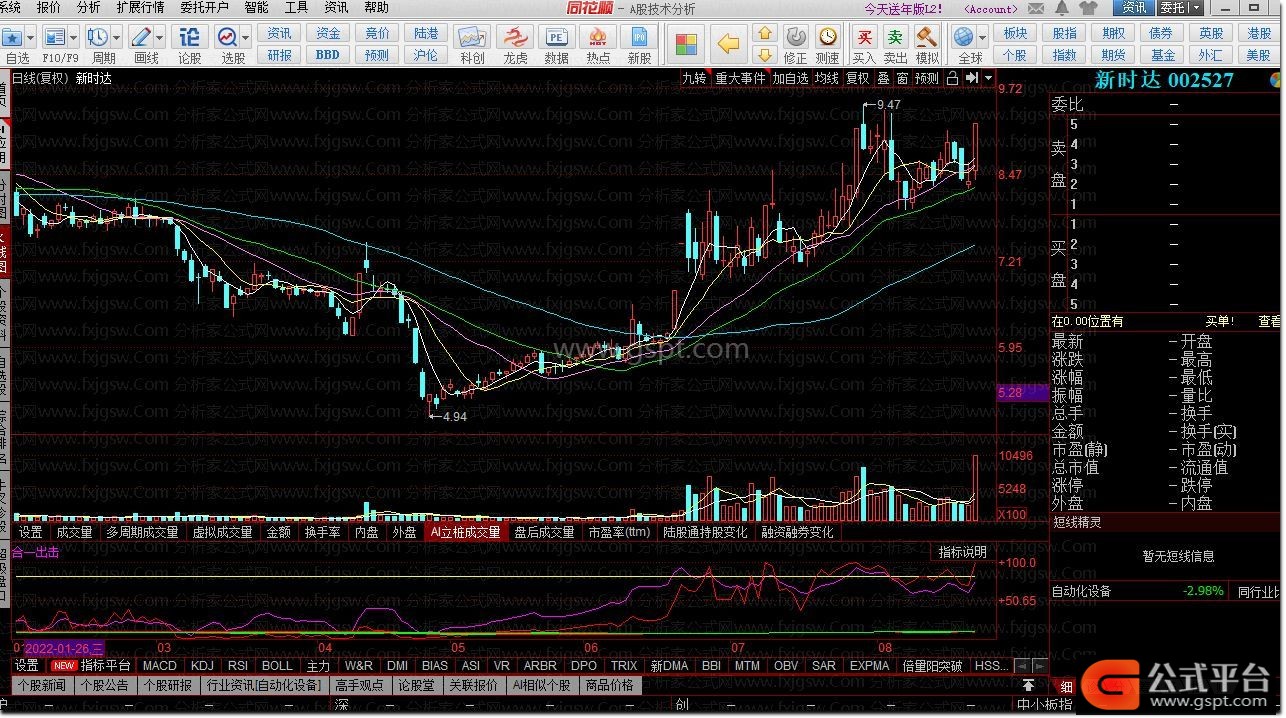Click the 测速 speed test clock icon
This screenshot has width=1286, height=718.
pos(828,38)
